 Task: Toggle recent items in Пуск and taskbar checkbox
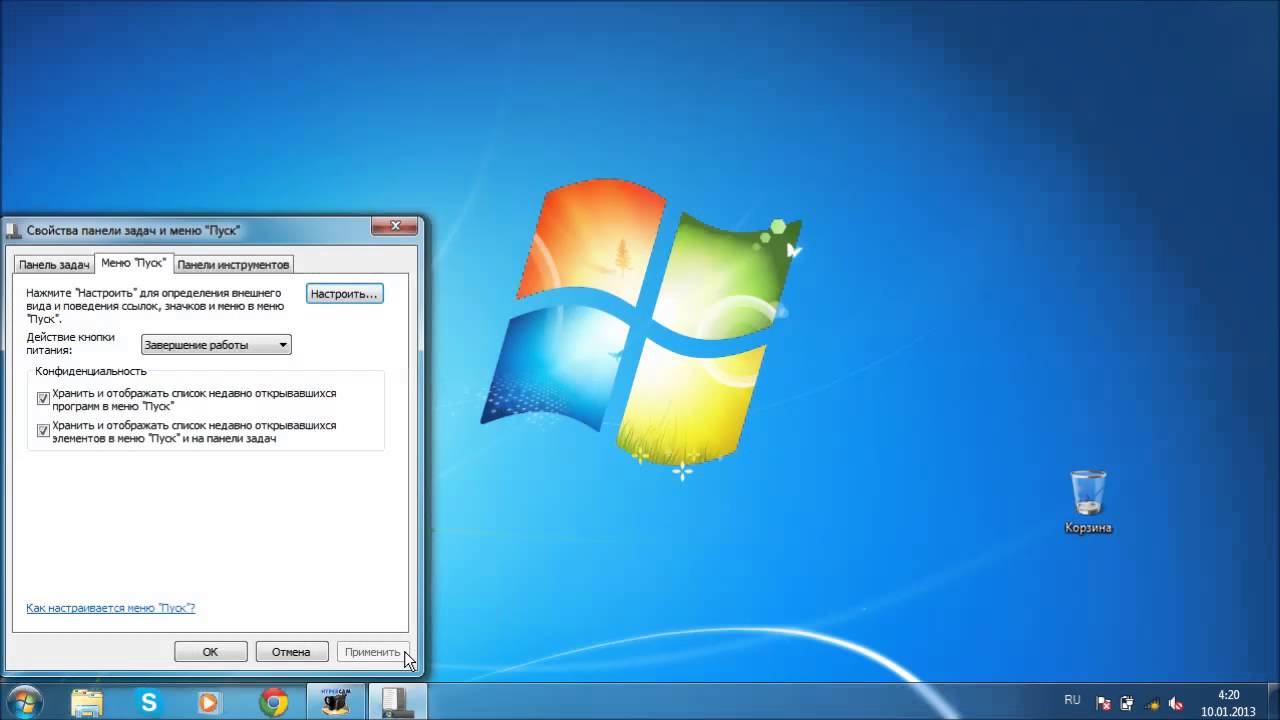point(43,430)
